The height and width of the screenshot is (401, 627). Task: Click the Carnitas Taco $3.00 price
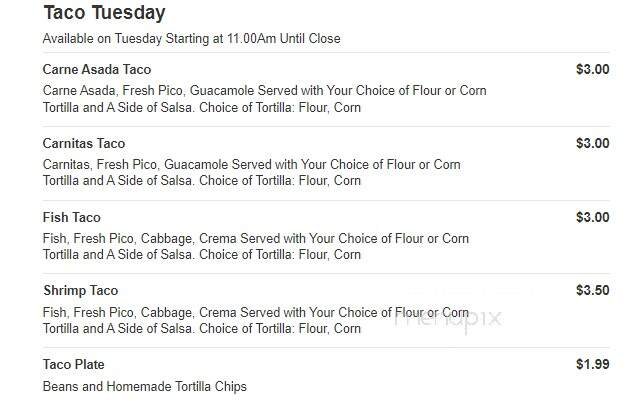click(592, 143)
